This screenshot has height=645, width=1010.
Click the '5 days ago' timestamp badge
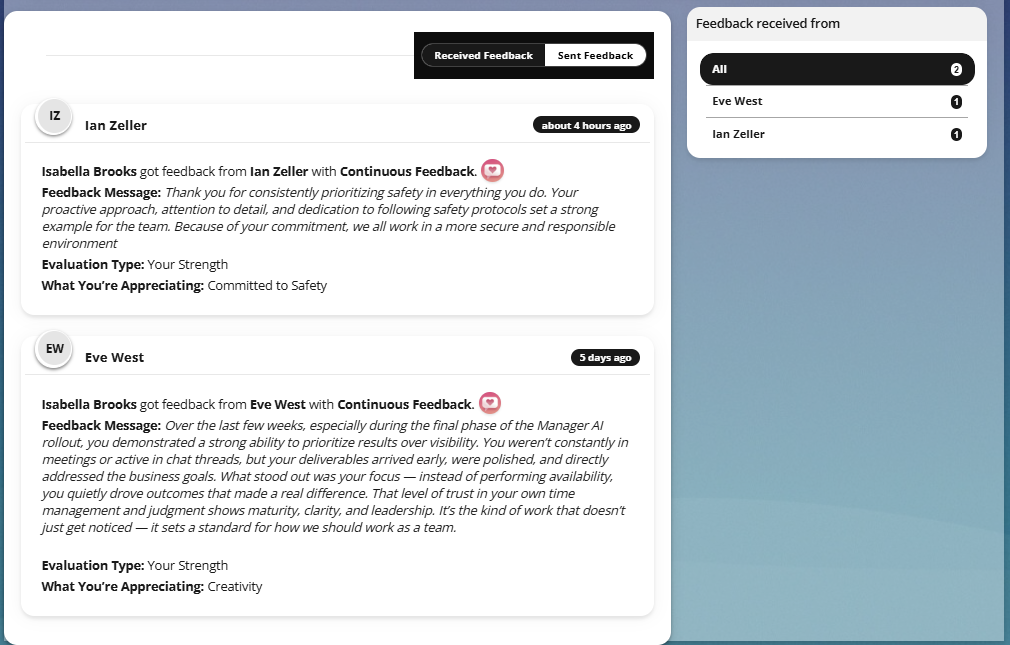(605, 358)
